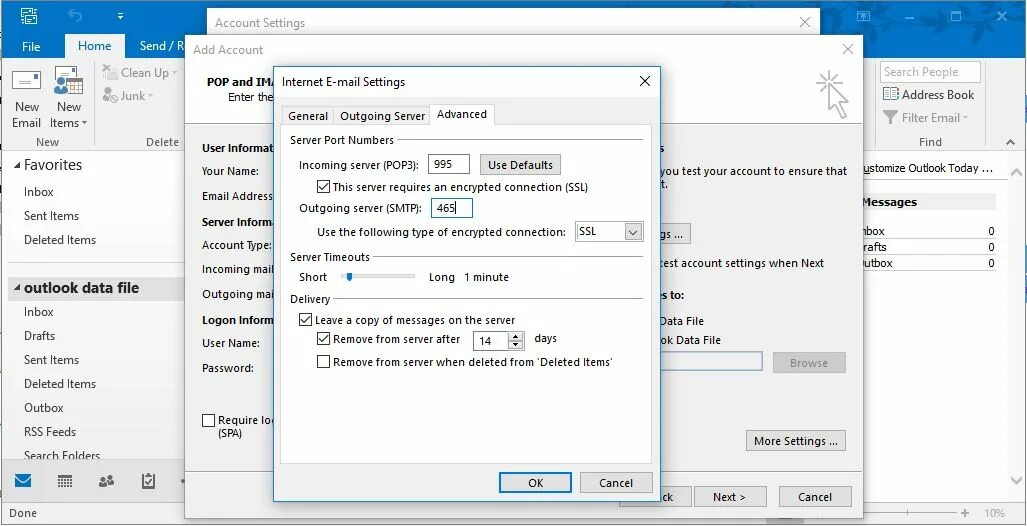
Task: Select the Home ribbon tab
Action: 94,46
